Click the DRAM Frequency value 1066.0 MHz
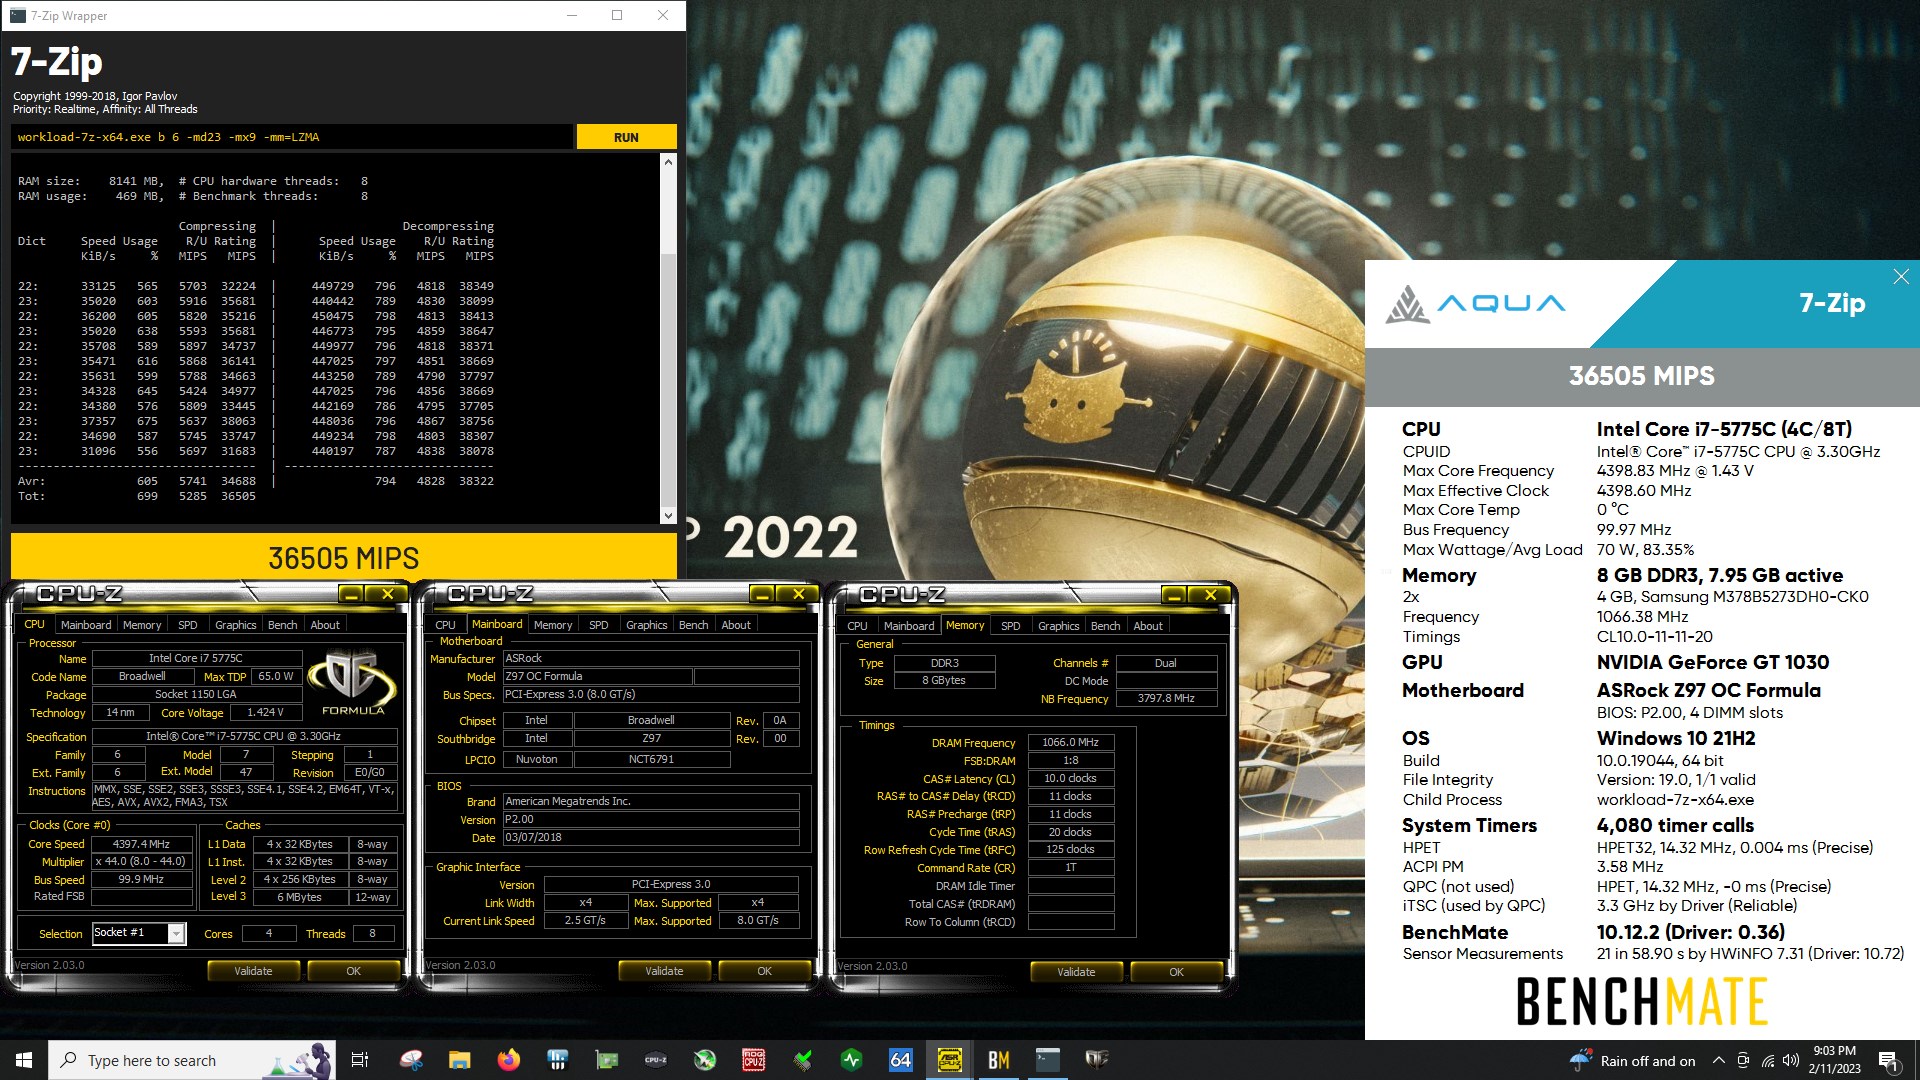 pos(1070,742)
